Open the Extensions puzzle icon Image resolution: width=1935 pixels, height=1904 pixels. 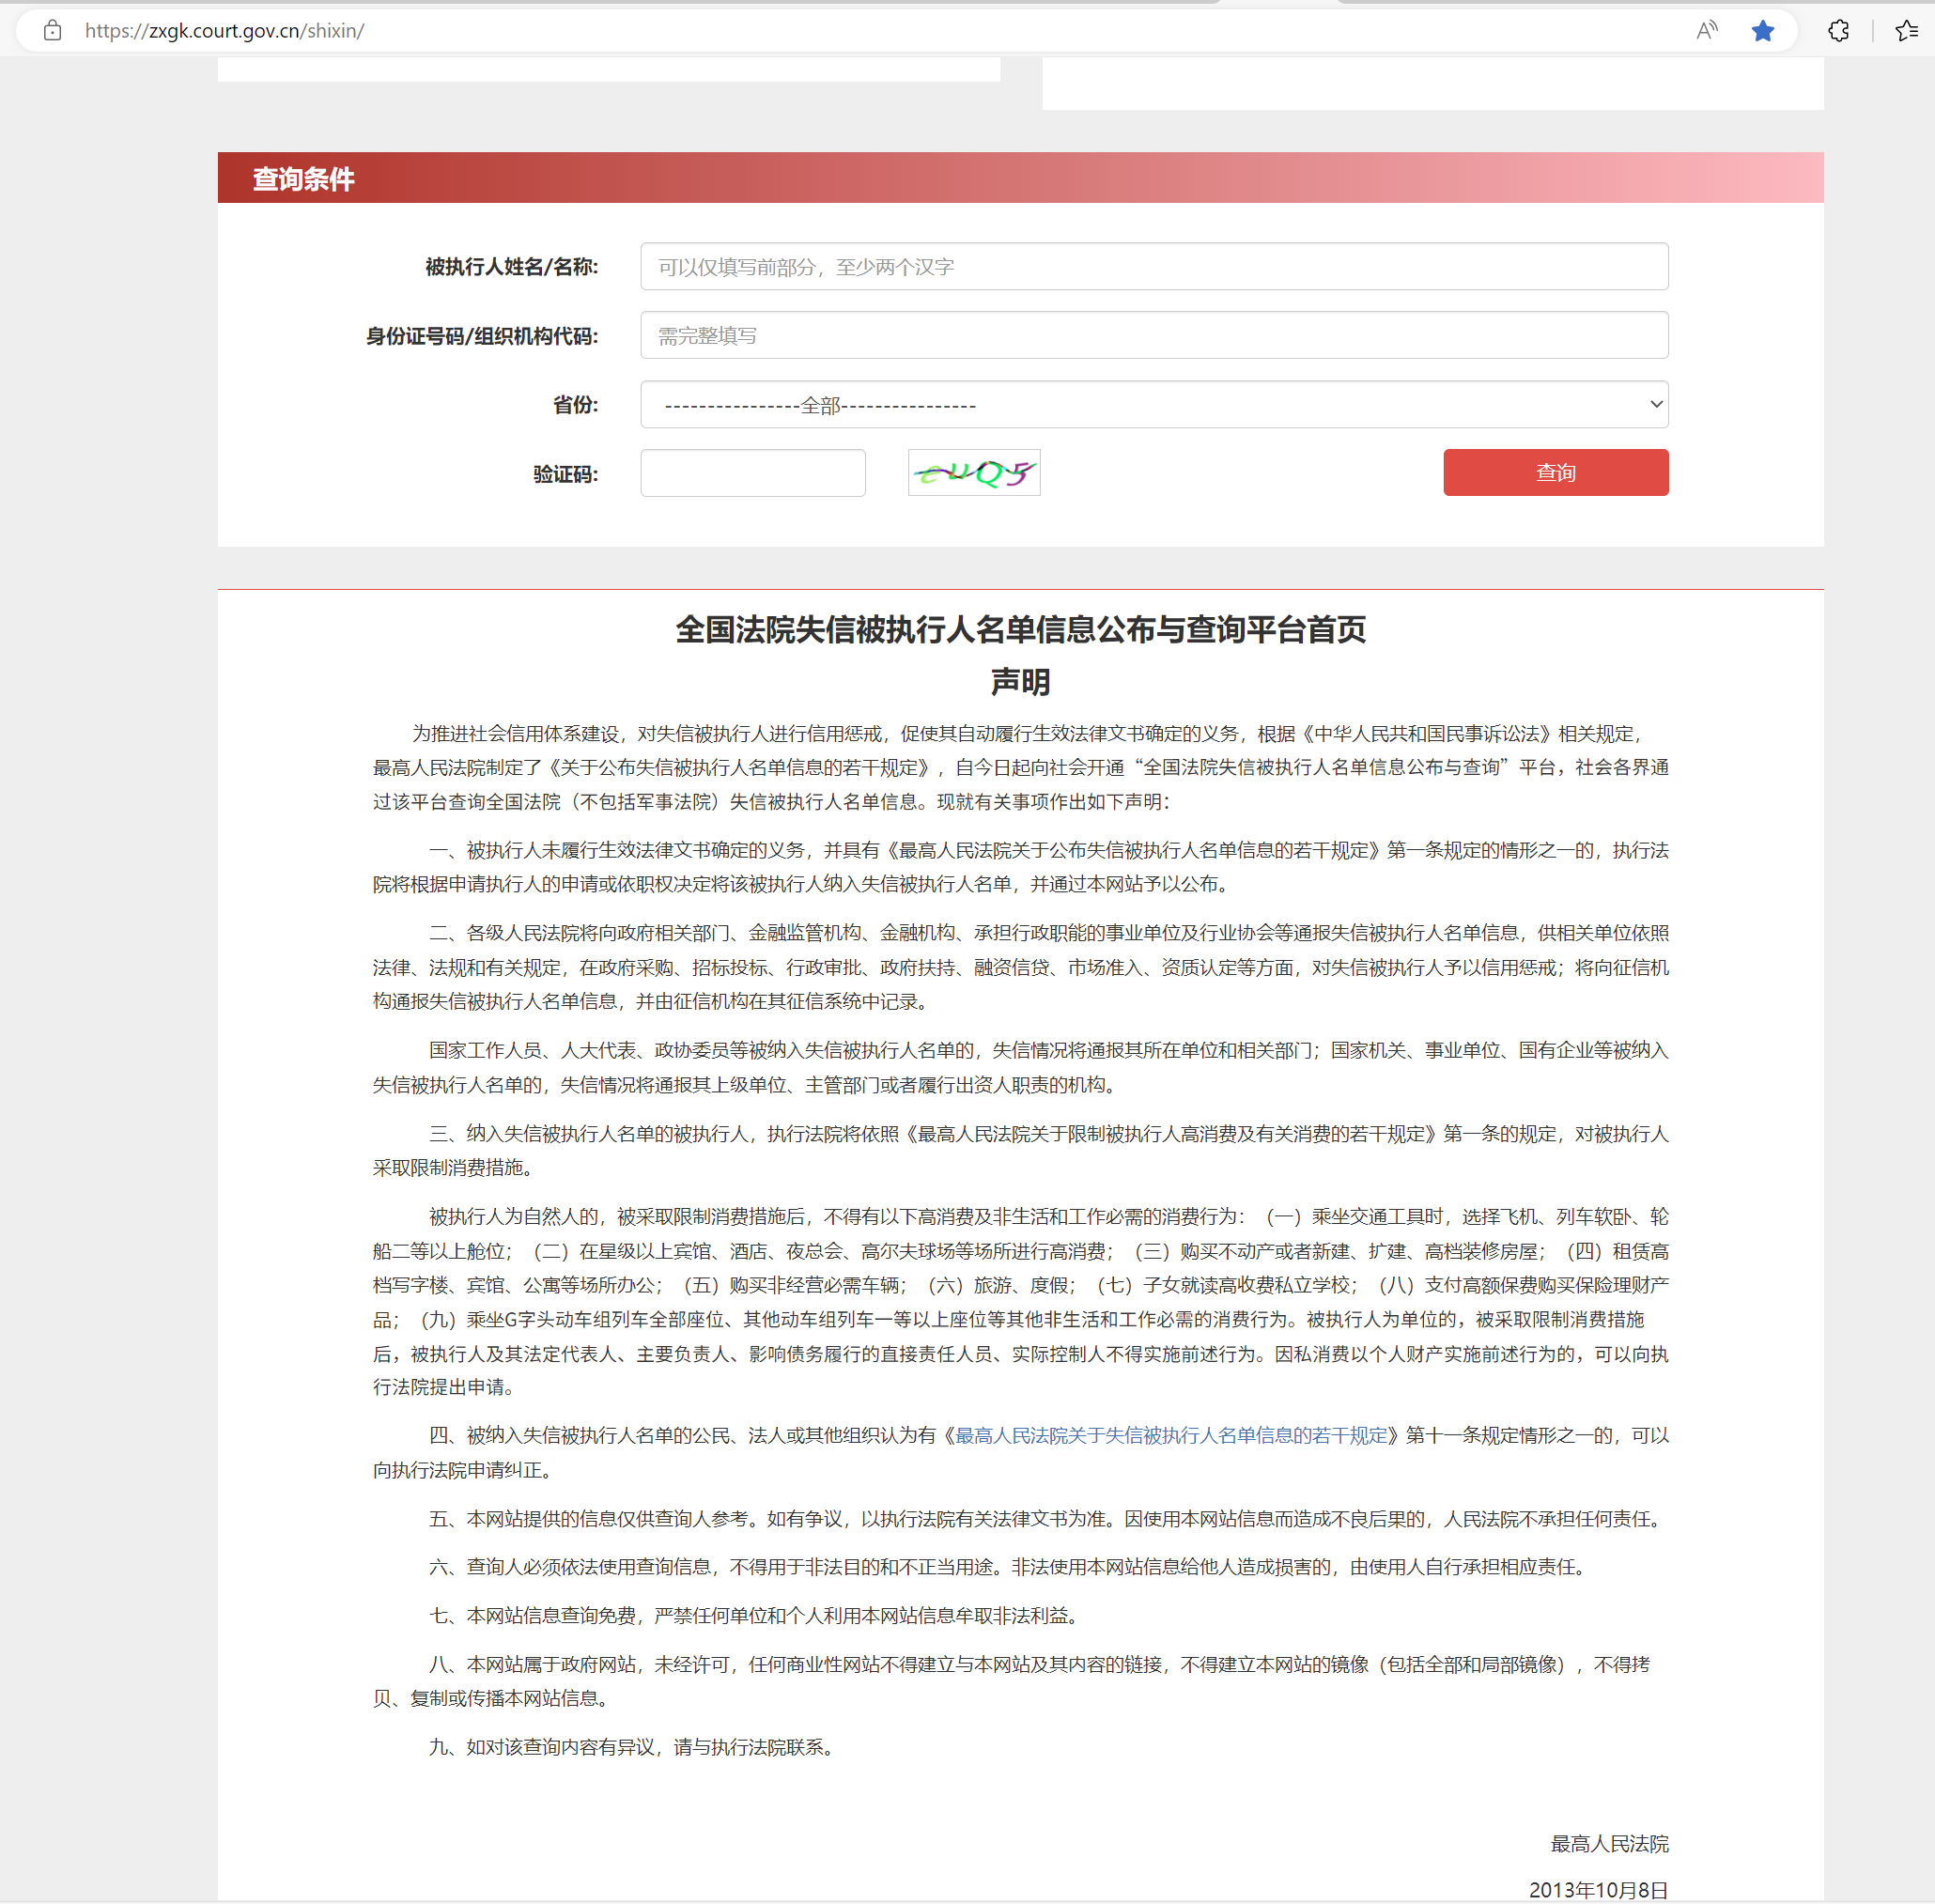click(1838, 31)
